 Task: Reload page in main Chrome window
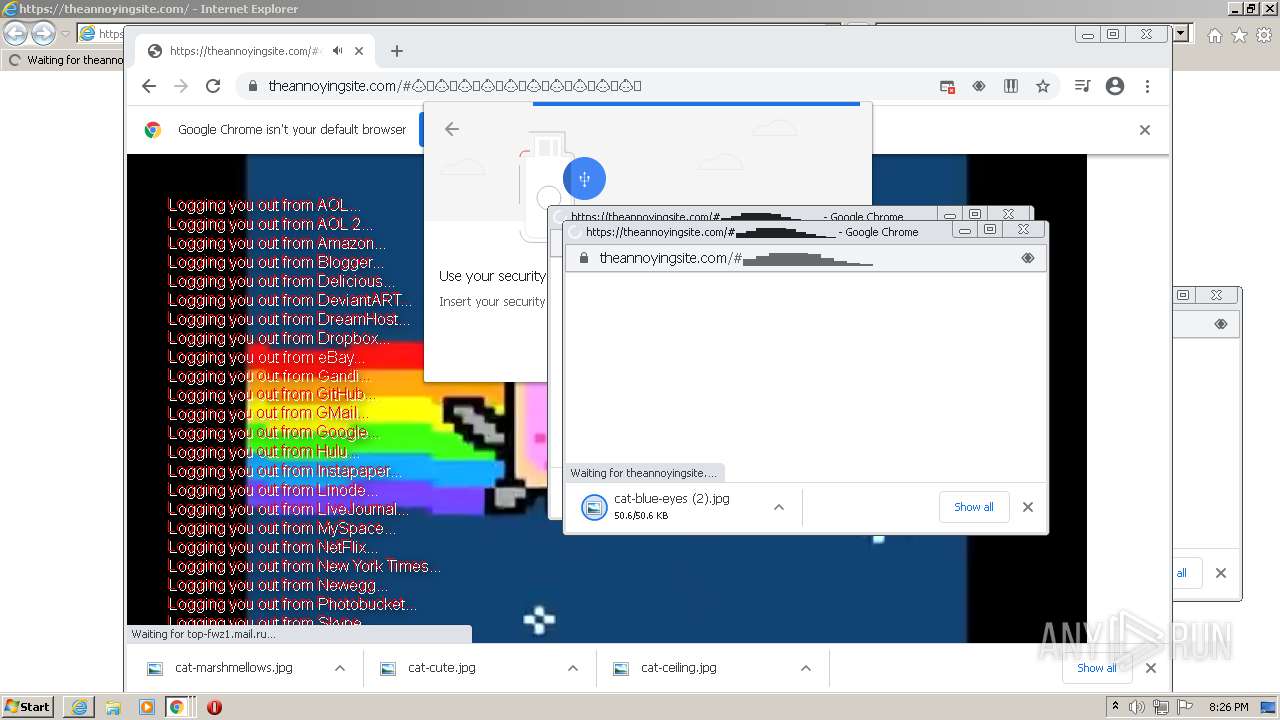[213, 86]
